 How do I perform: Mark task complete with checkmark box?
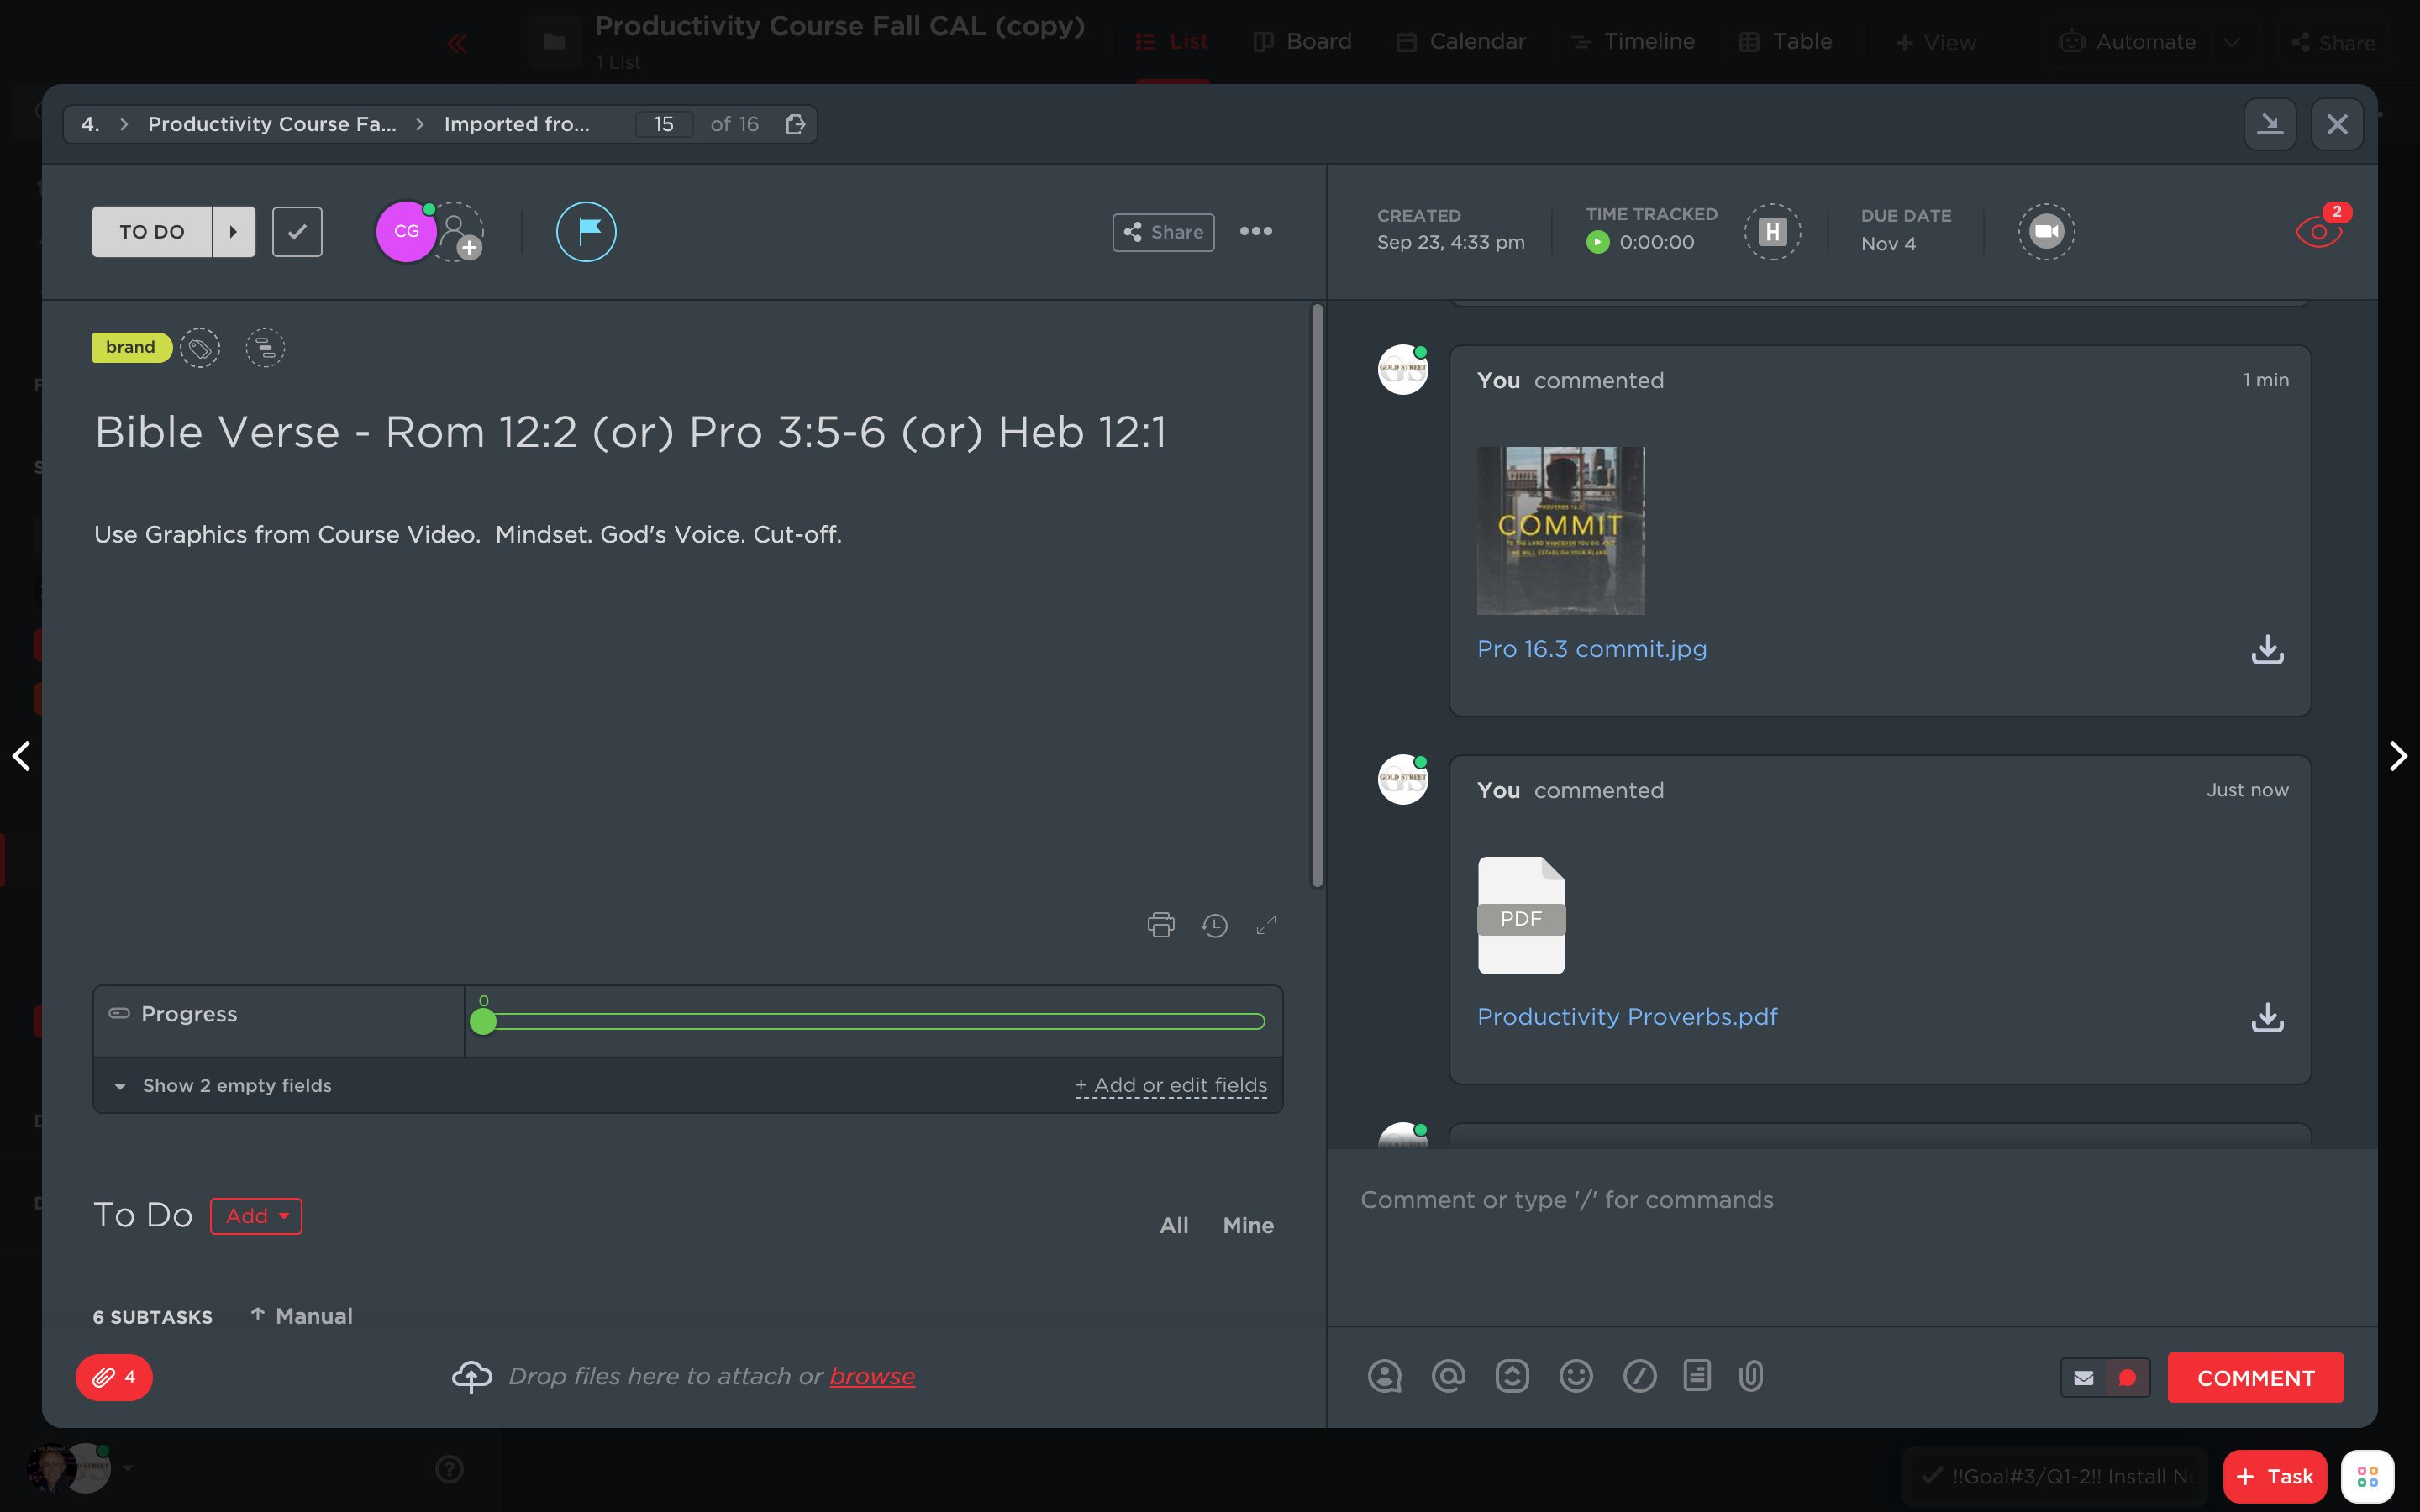(297, 232)
